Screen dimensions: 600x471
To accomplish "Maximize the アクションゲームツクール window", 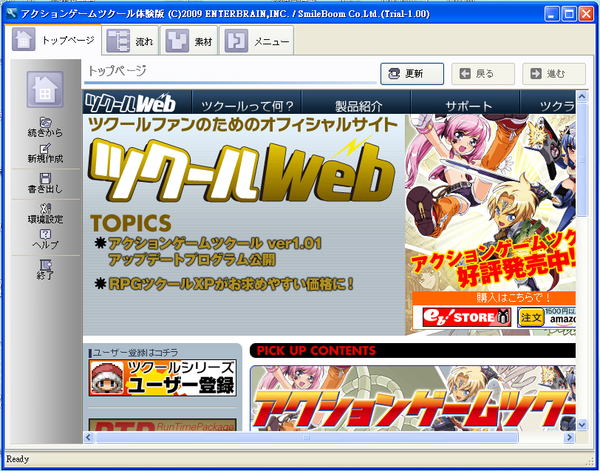I will (569, 14).
